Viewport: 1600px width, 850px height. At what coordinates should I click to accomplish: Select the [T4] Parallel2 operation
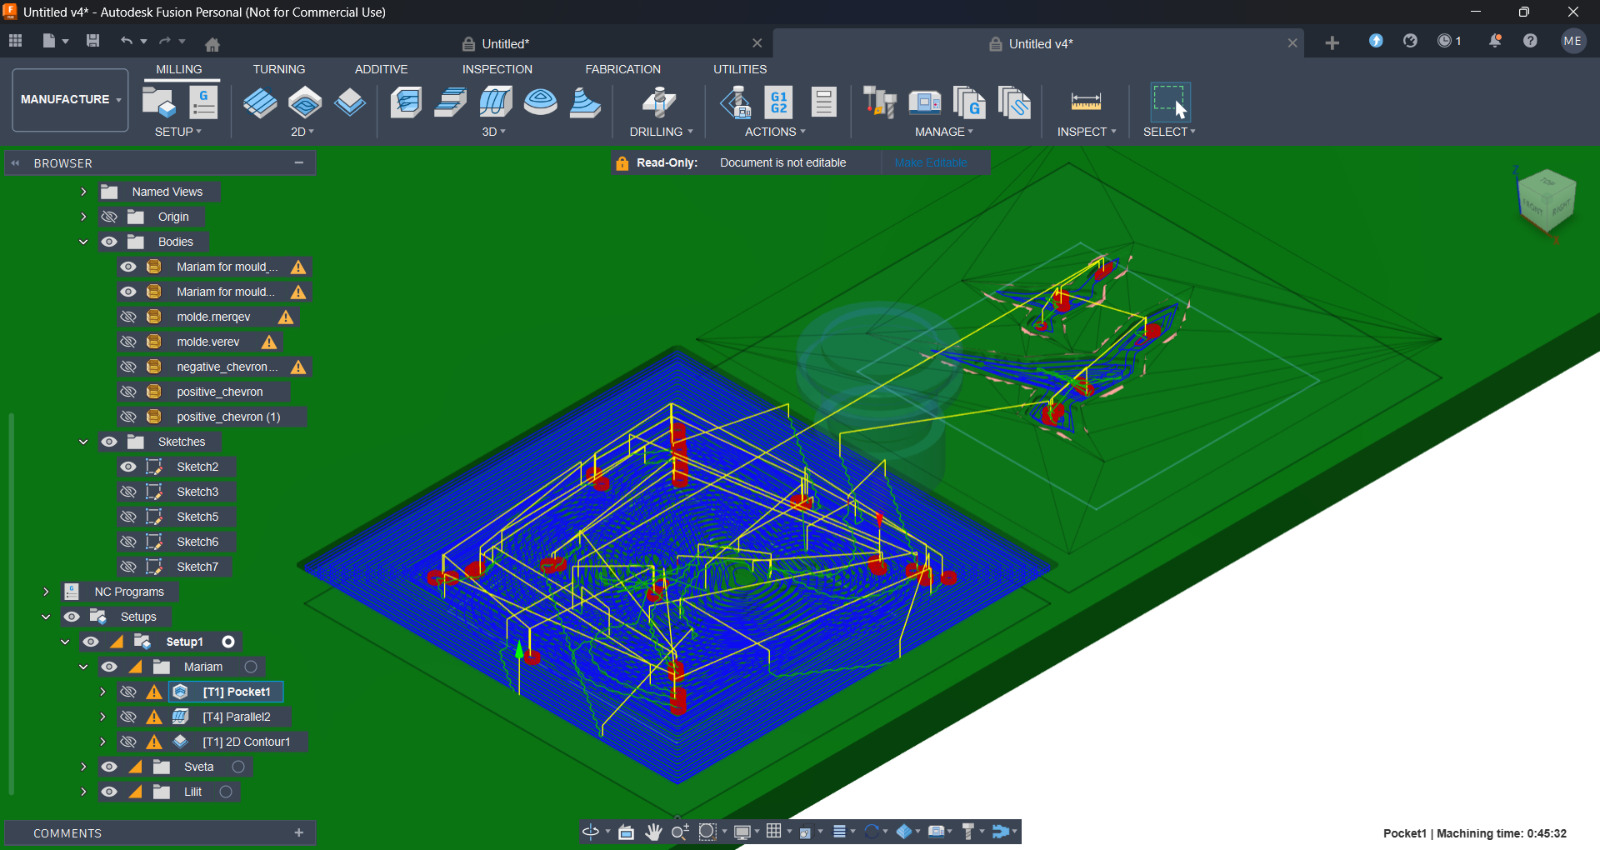click(x=236, y=717)
